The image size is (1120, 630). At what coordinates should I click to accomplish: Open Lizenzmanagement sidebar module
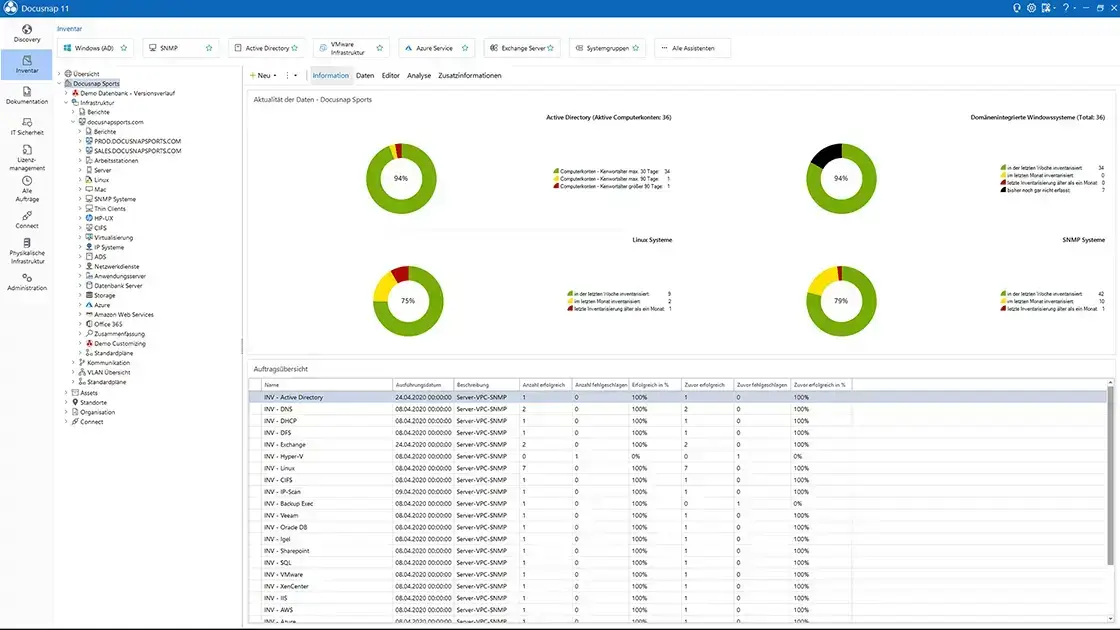click(x=26, y=158)
